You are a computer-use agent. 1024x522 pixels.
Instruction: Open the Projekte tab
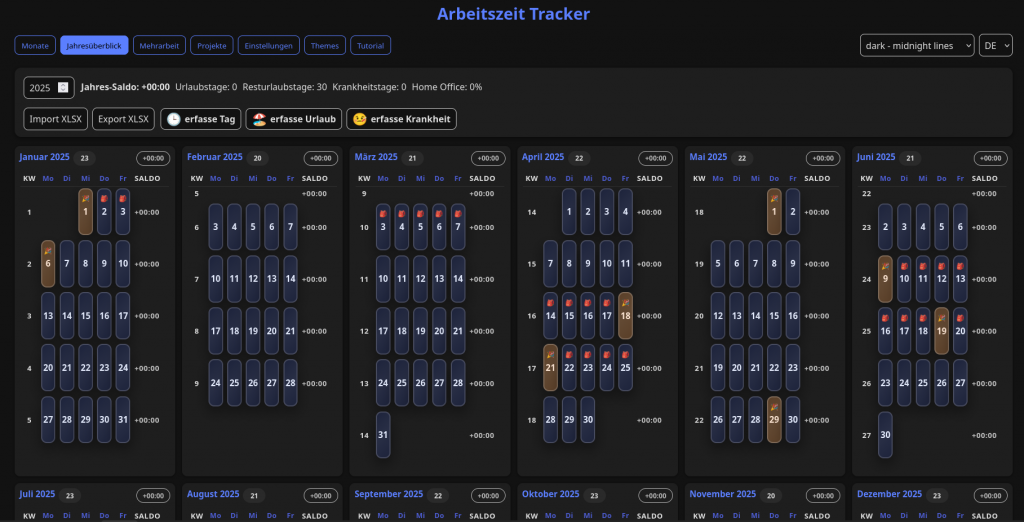coord(212,45)
